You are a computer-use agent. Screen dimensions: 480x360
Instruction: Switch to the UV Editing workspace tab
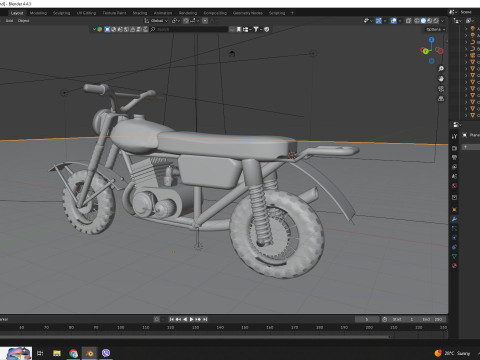(x=86, y=13)
